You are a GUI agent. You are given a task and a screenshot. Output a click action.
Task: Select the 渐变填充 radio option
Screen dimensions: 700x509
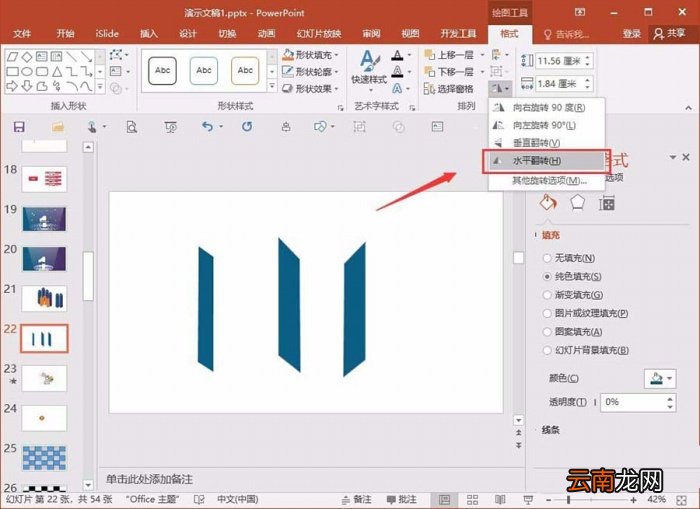coord(547,295)
